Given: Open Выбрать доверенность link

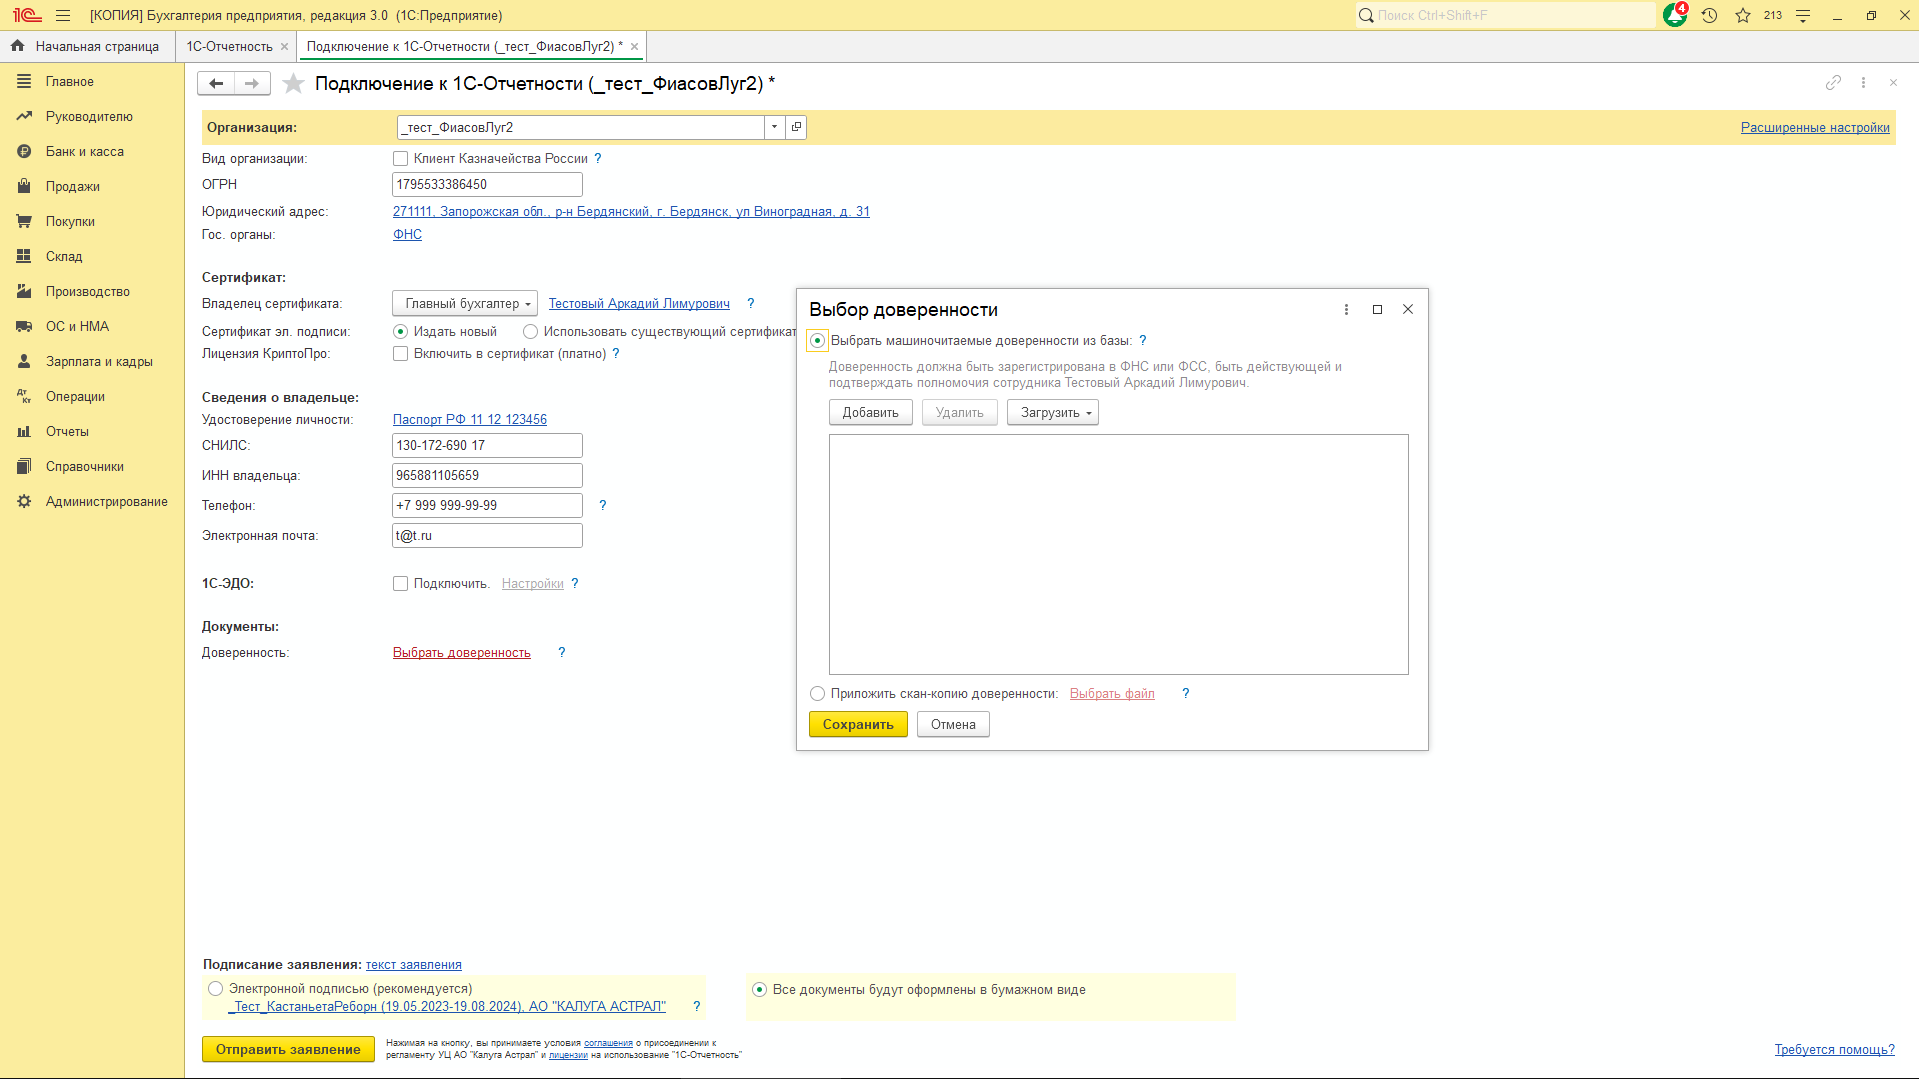Looking at the screenshot, I should point(462,652).
